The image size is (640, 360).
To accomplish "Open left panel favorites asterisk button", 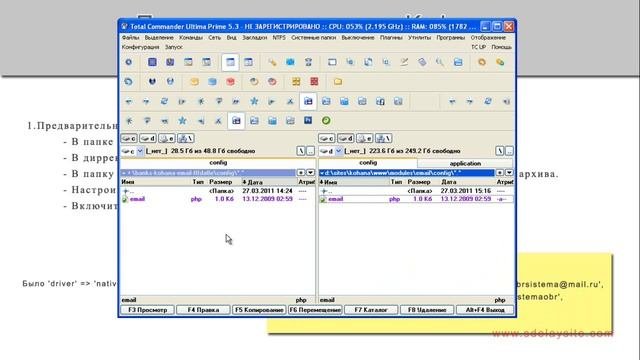I will pyautogui.click(x=301, y=173).
